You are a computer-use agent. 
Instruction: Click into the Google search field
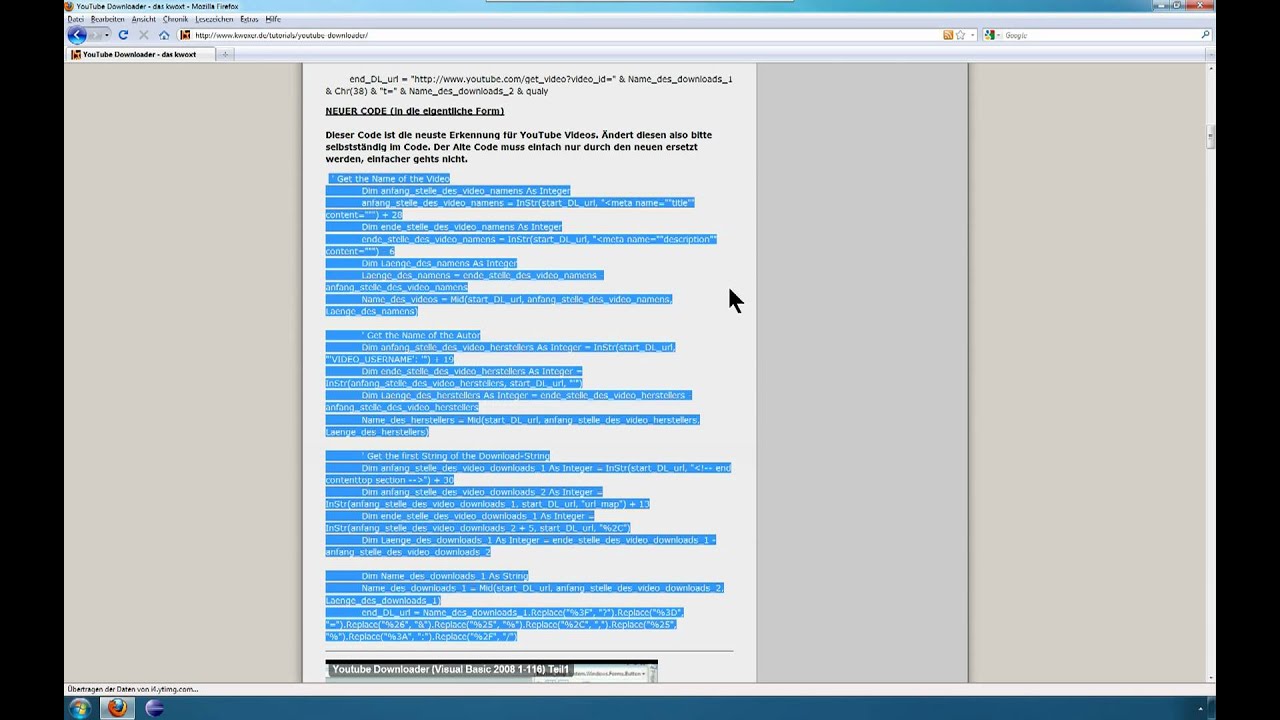pos(1100,35)
